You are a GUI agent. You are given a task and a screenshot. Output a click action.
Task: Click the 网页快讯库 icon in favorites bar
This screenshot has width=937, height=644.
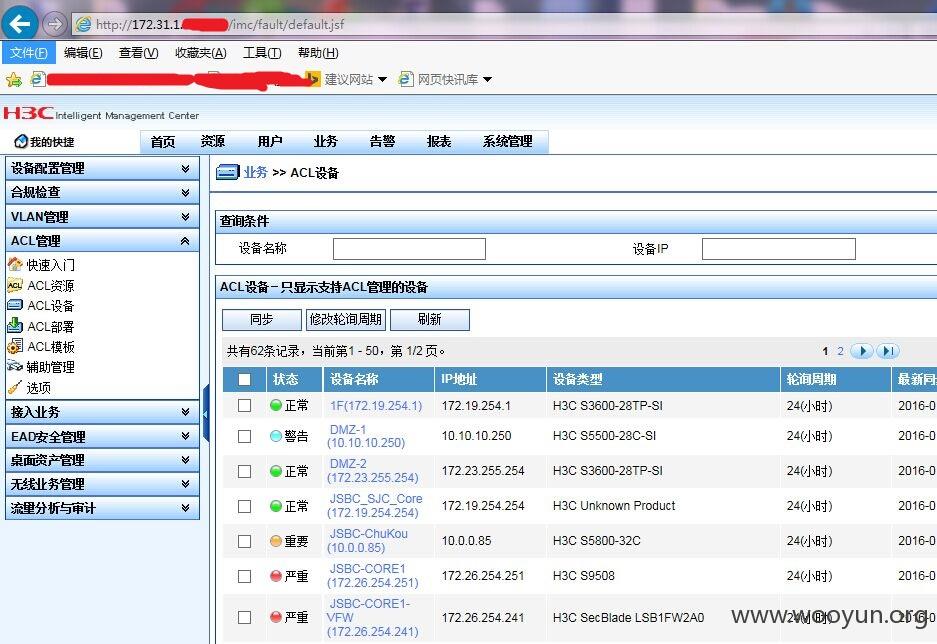(406, 79)
